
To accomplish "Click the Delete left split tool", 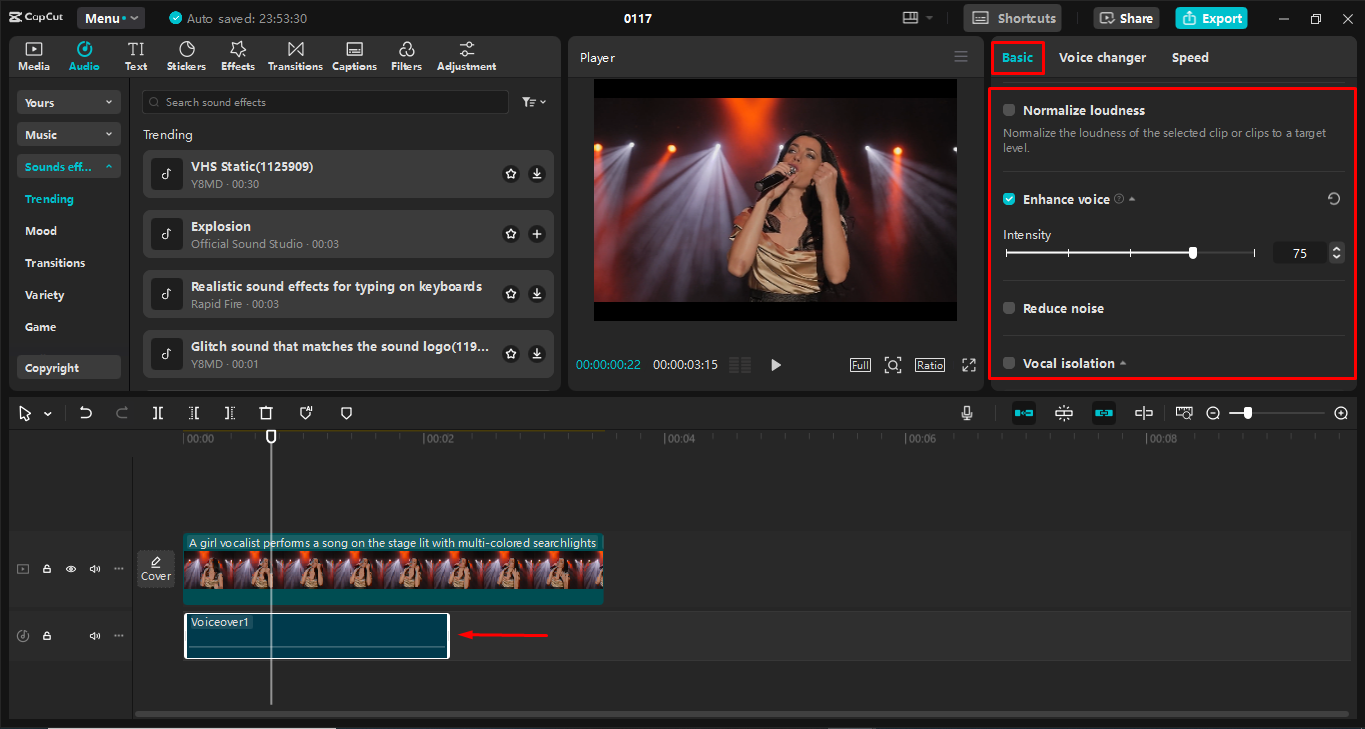I will pos(194,413).
